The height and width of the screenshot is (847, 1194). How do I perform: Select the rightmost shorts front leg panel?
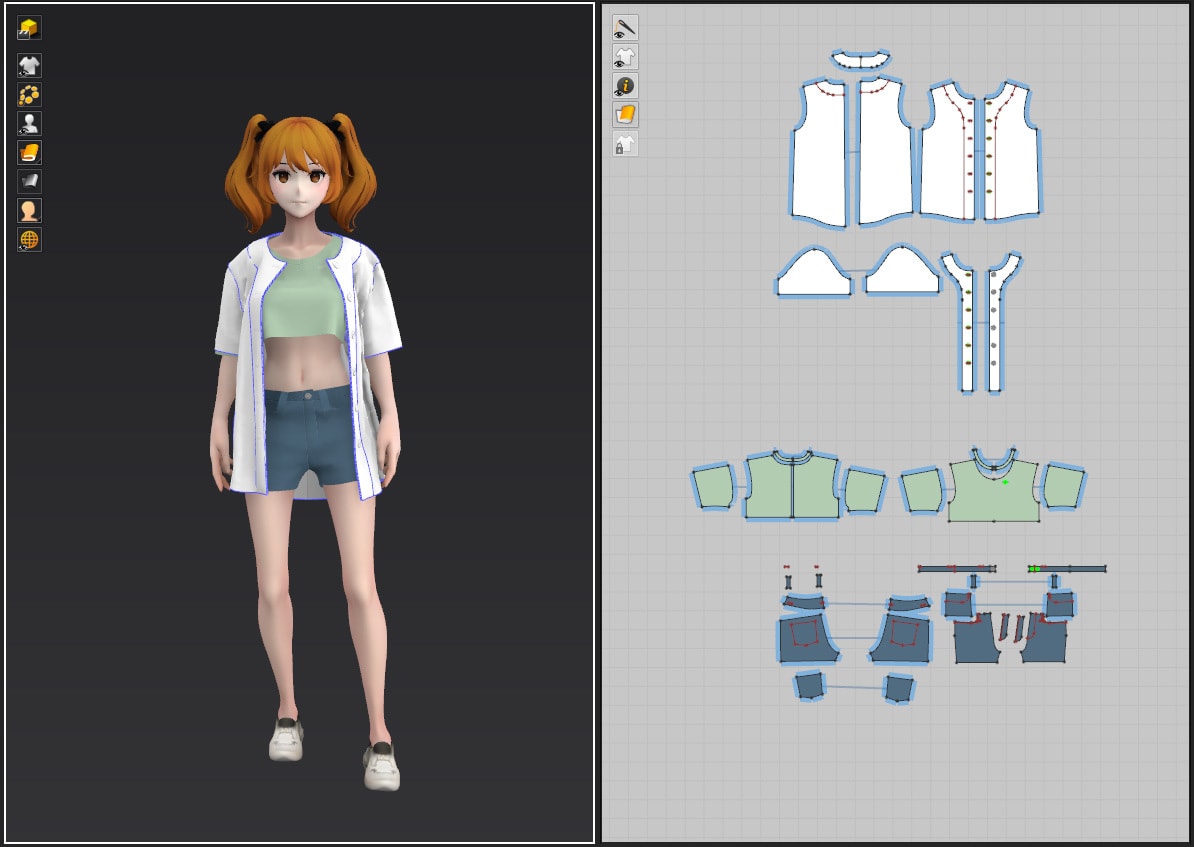pos(1044,640)
